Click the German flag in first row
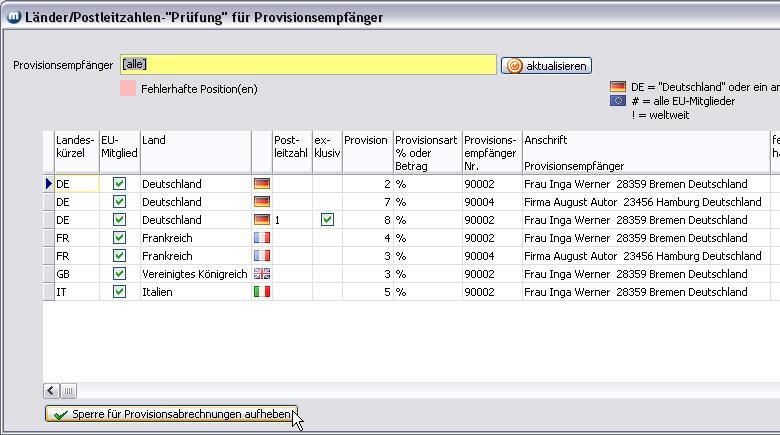The height and width of the screenshot is (435, 780). (x=262, y=184)
